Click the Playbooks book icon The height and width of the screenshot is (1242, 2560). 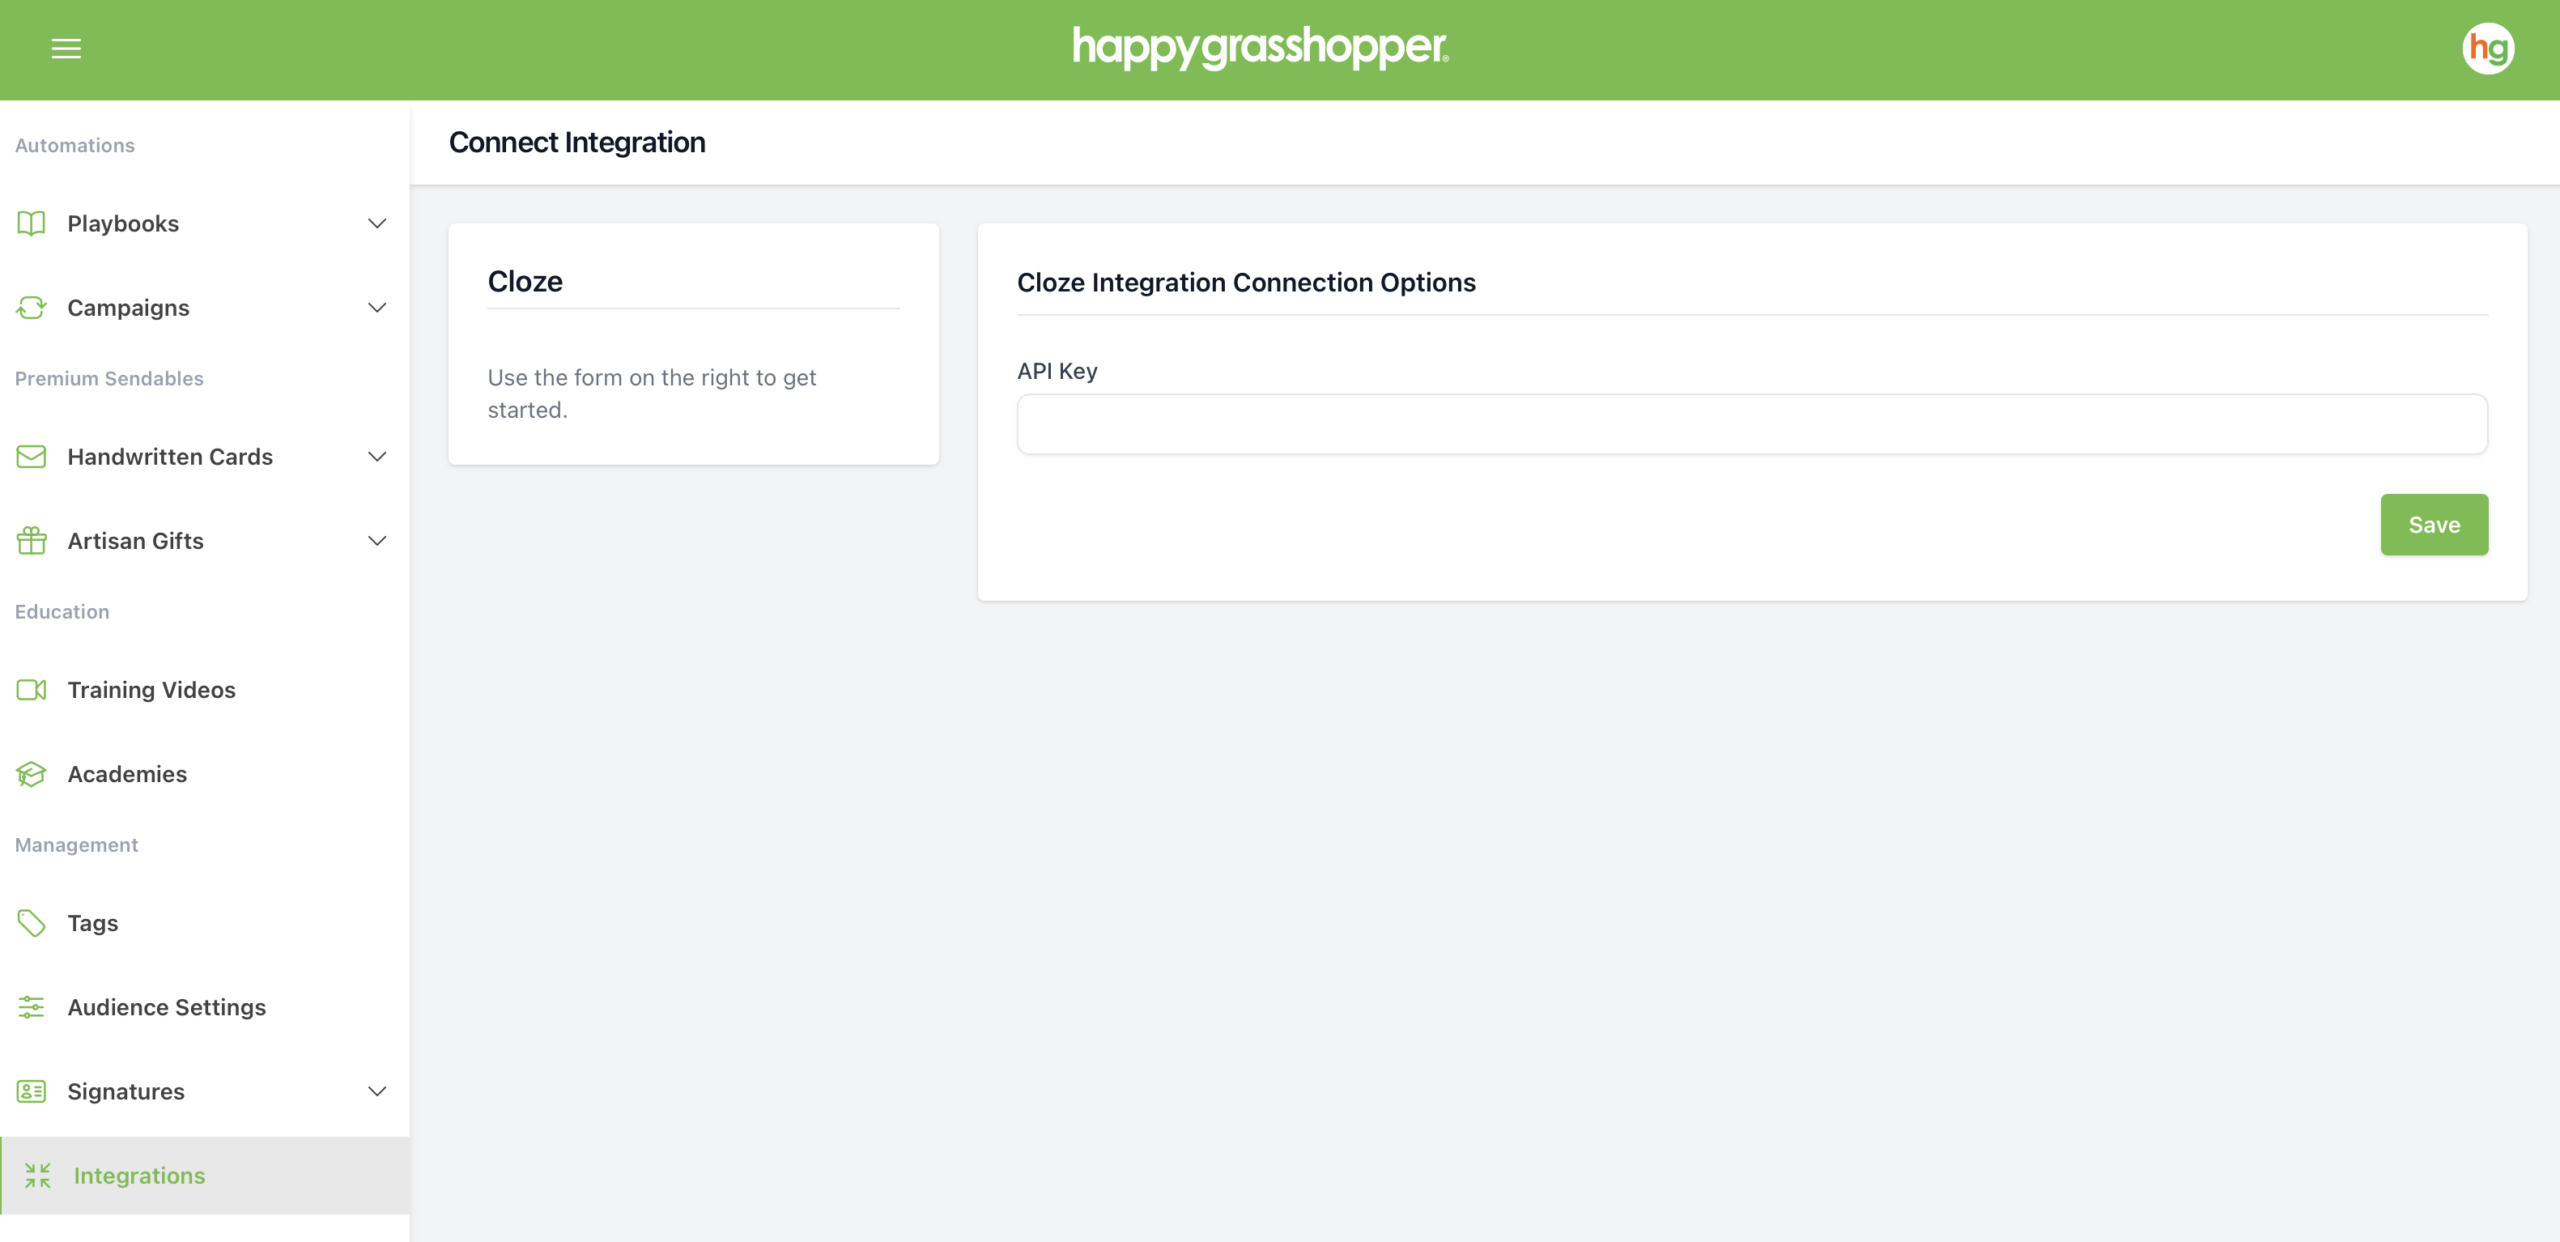pyautogui.click(x=31, y=223)
